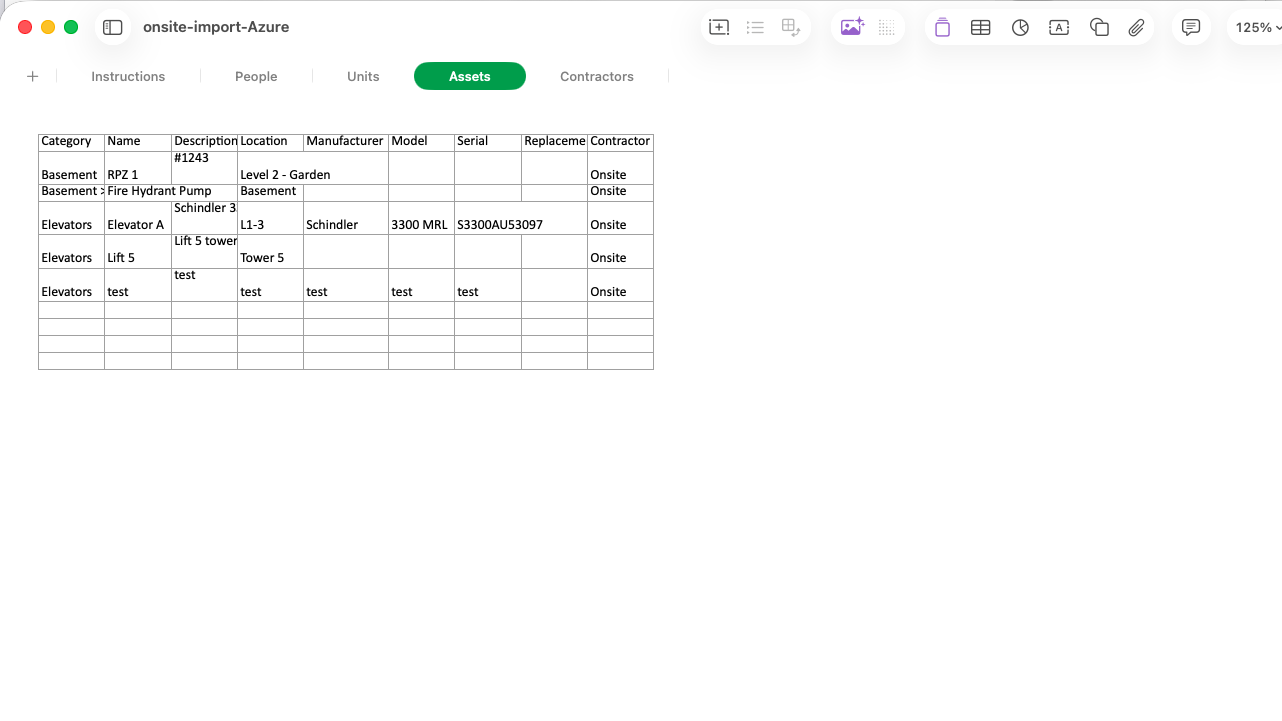This screenshot has width=1282, height=721.
Task: Select the Category header cell
Action: (x=71, y=142)
